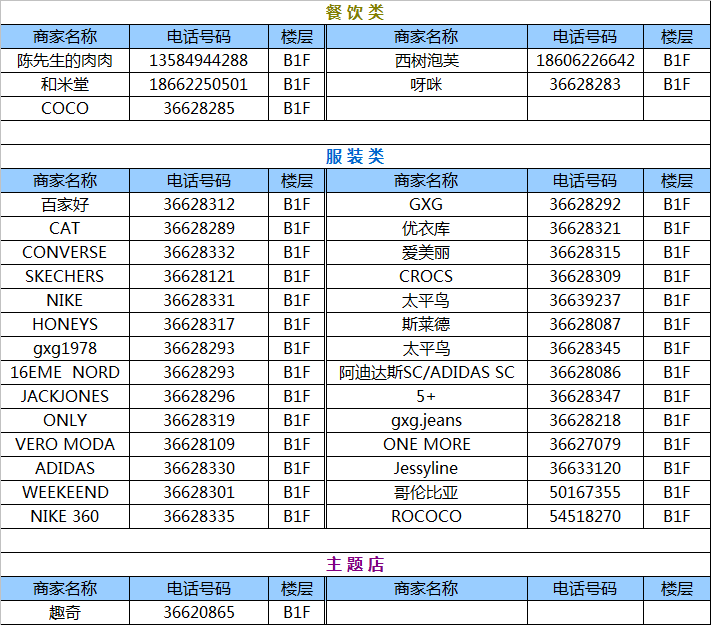Click the gxg.jeans merchant name
The height and width of the screenshot is (625, 711).
point(427,421)
